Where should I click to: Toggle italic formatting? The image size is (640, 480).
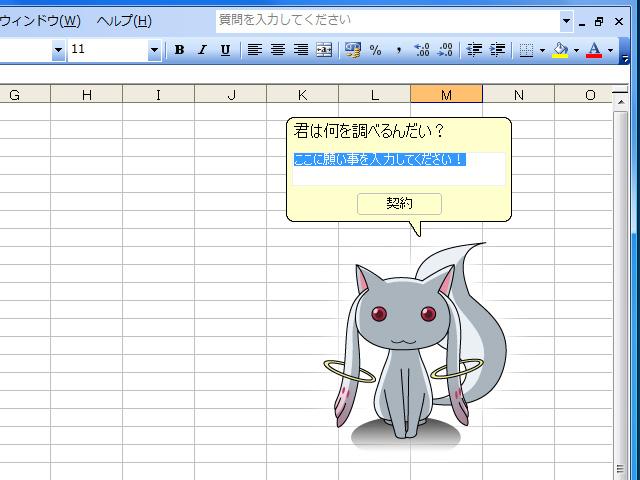pos(202,50)
